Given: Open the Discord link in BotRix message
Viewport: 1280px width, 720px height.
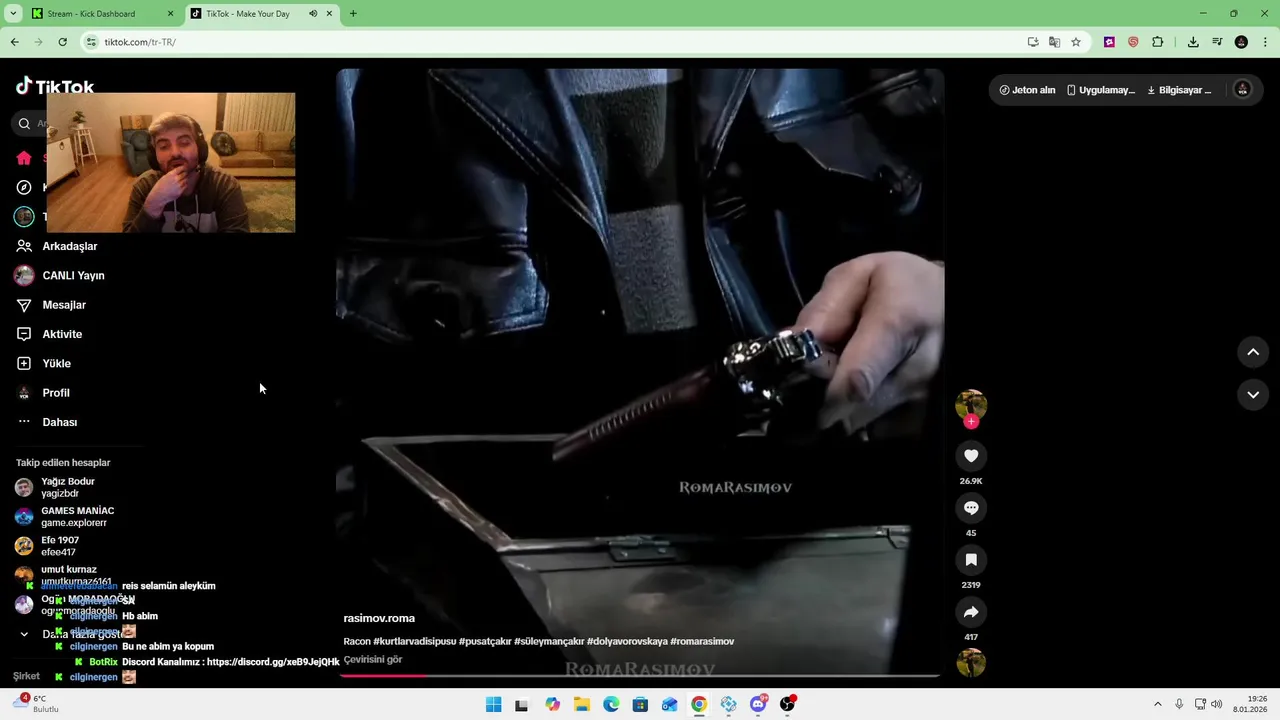Looking at the screenshot, I should 273,662.
